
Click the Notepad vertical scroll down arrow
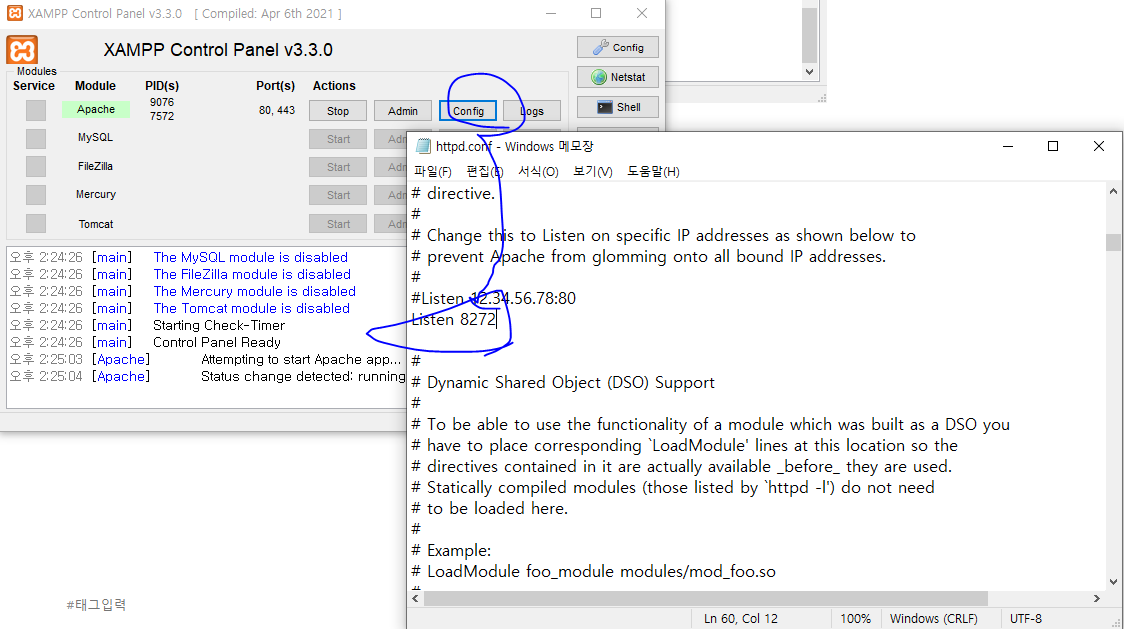pos(1113,582)
